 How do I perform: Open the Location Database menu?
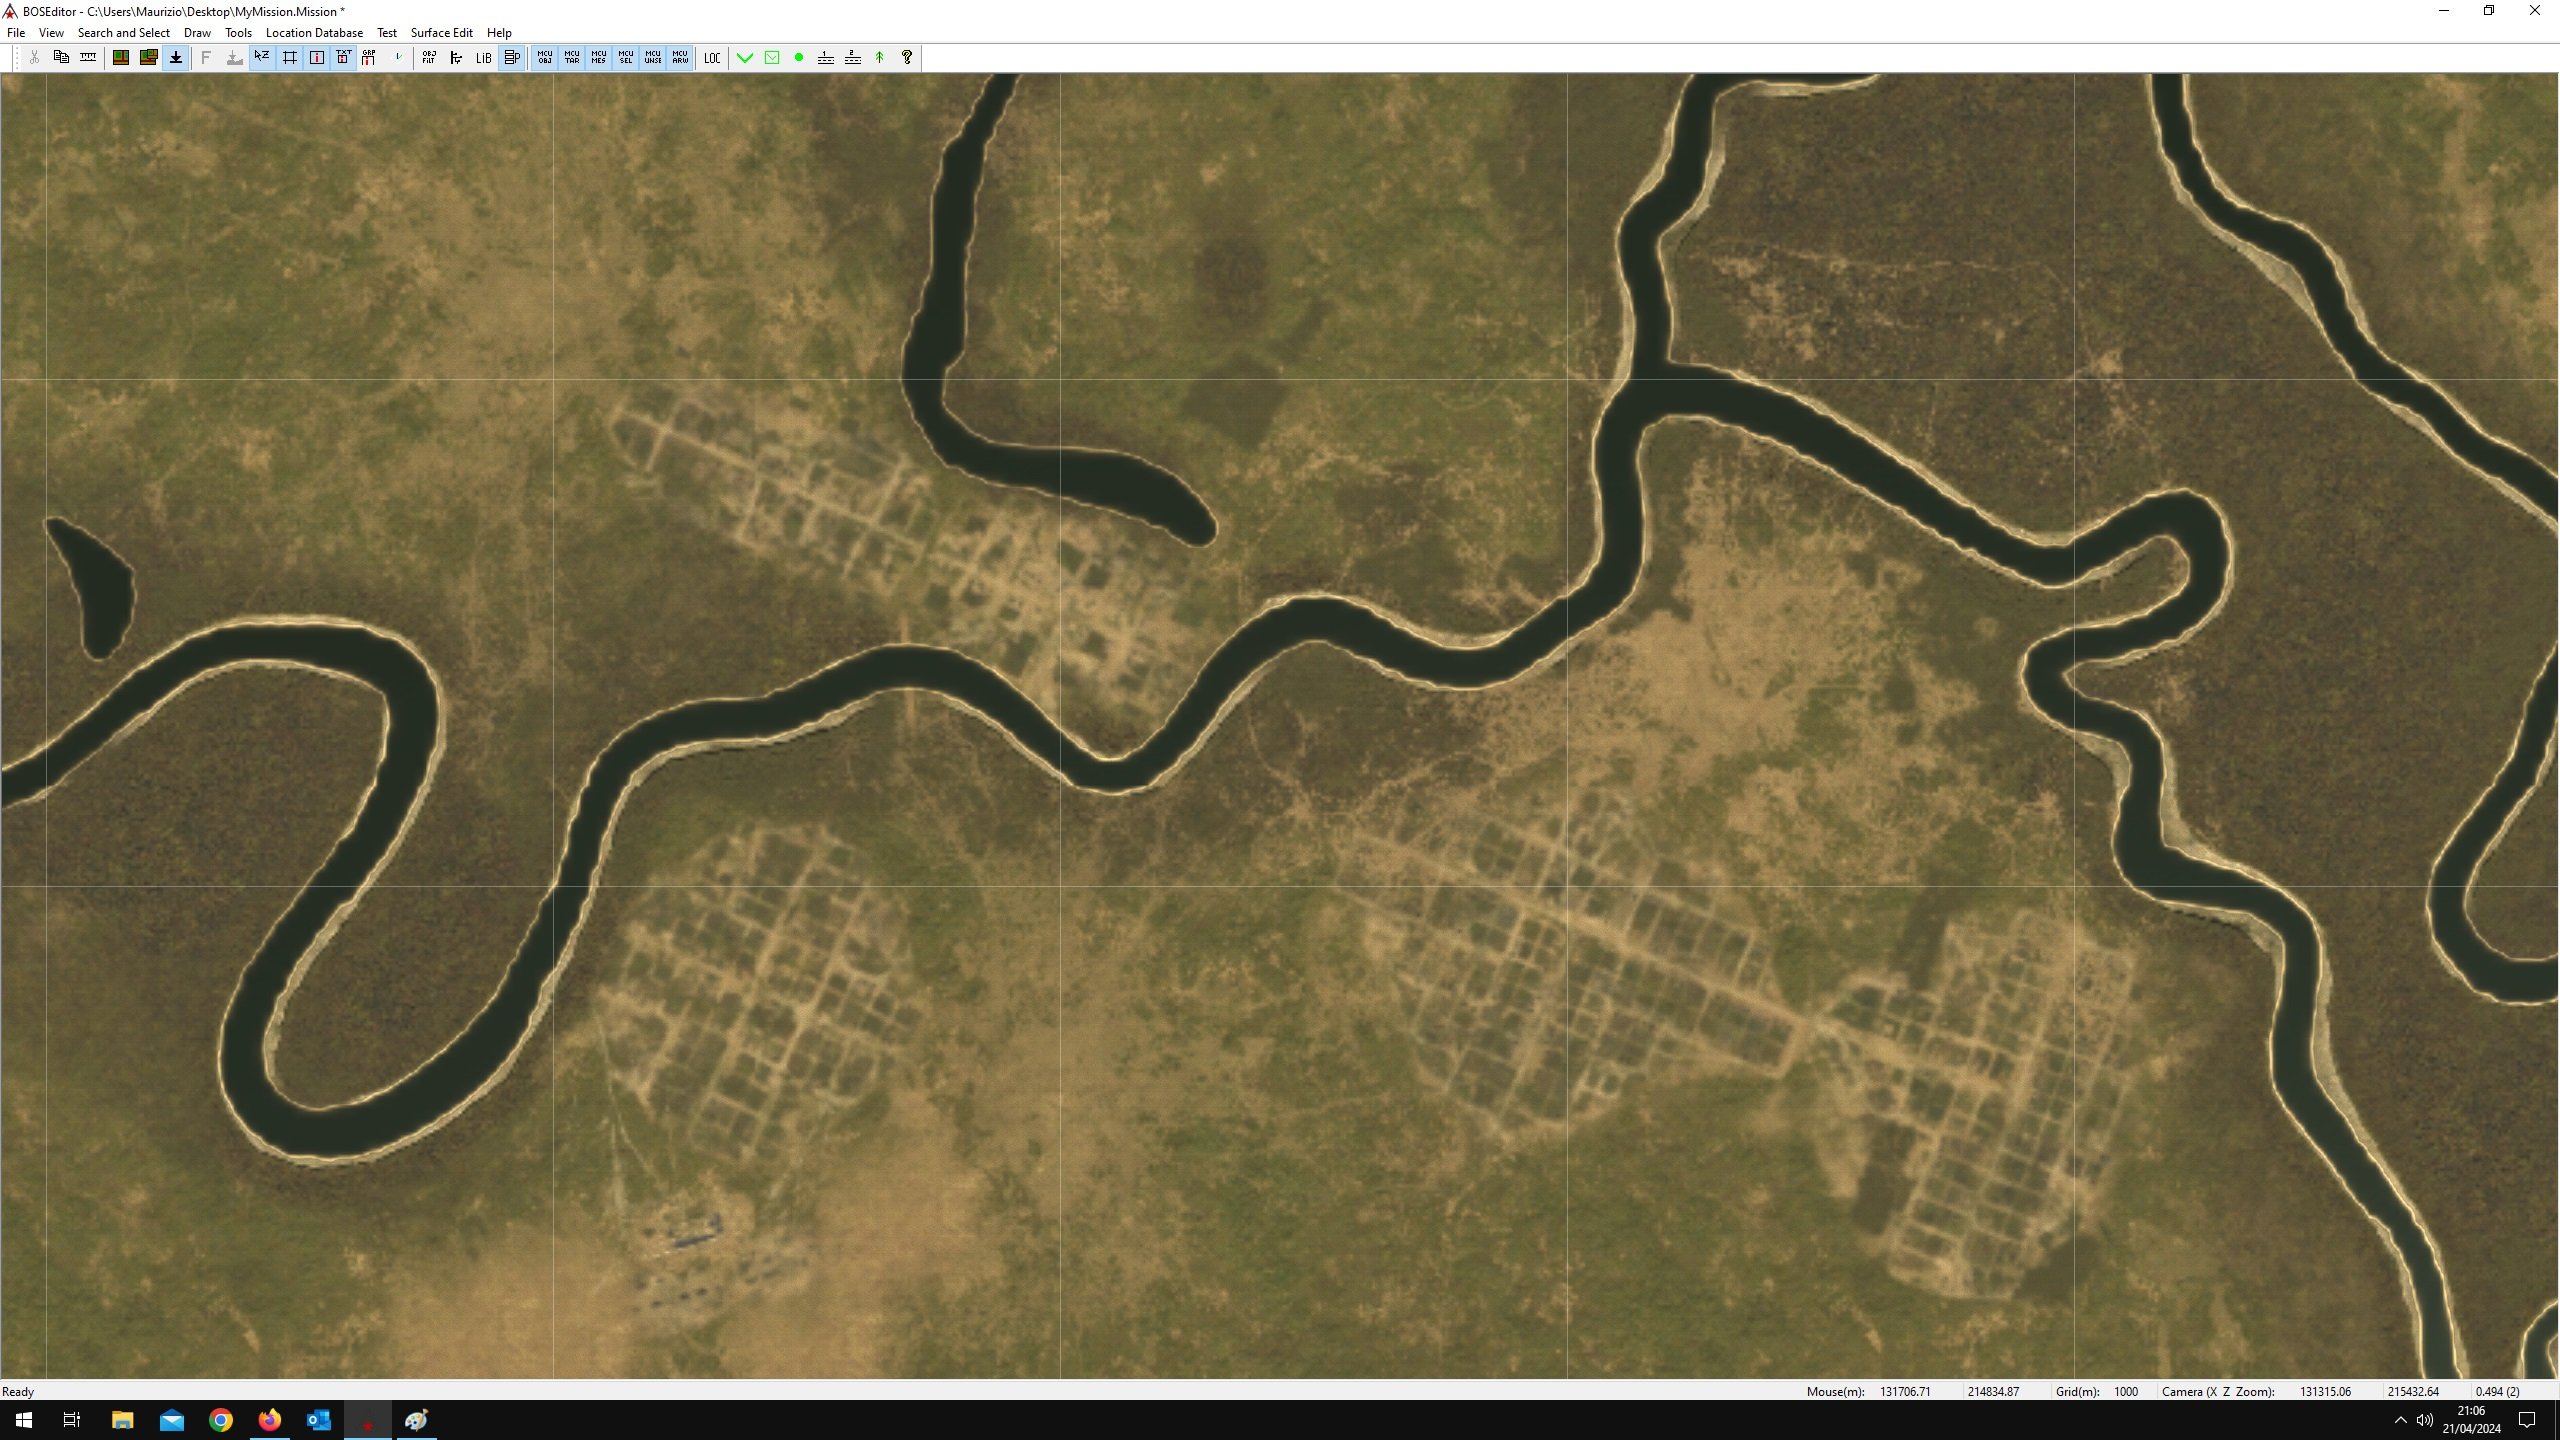[x=314, y=32]
